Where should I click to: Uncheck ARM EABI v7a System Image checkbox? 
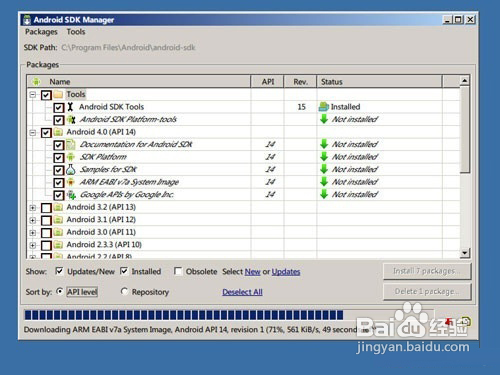tap(59, 183)
